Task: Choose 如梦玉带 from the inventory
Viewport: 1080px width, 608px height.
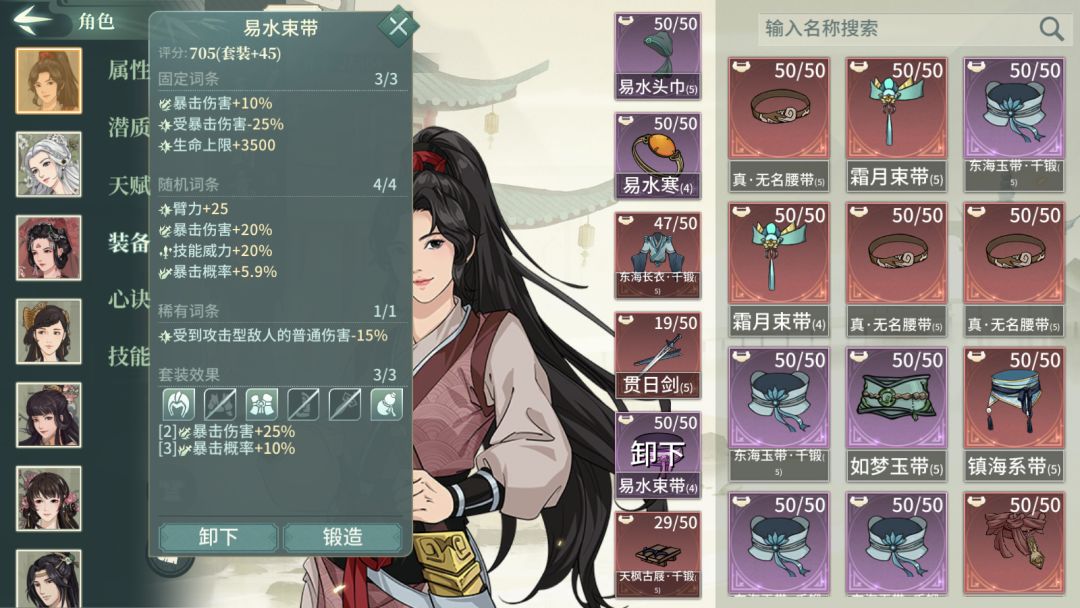Action: 896,414
